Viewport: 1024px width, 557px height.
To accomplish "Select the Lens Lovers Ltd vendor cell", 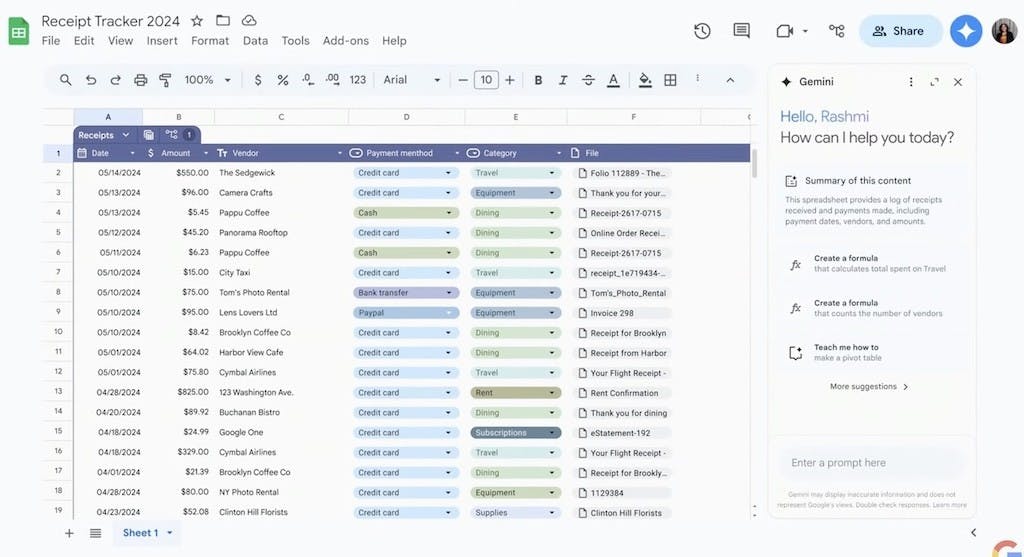I will coord(281,312).
